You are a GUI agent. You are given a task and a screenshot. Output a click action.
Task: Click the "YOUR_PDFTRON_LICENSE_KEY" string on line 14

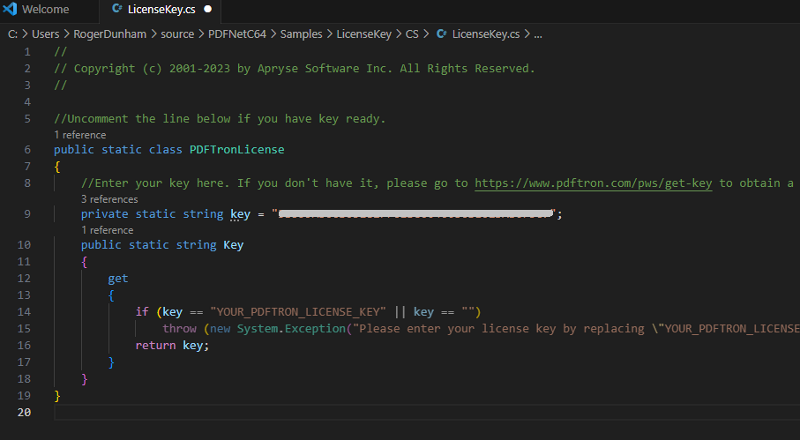(298, 312)
